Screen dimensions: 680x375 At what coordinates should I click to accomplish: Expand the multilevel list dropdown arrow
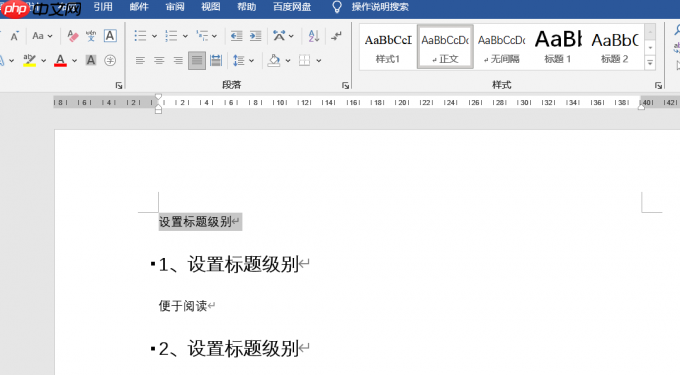[x=214, y=36]
